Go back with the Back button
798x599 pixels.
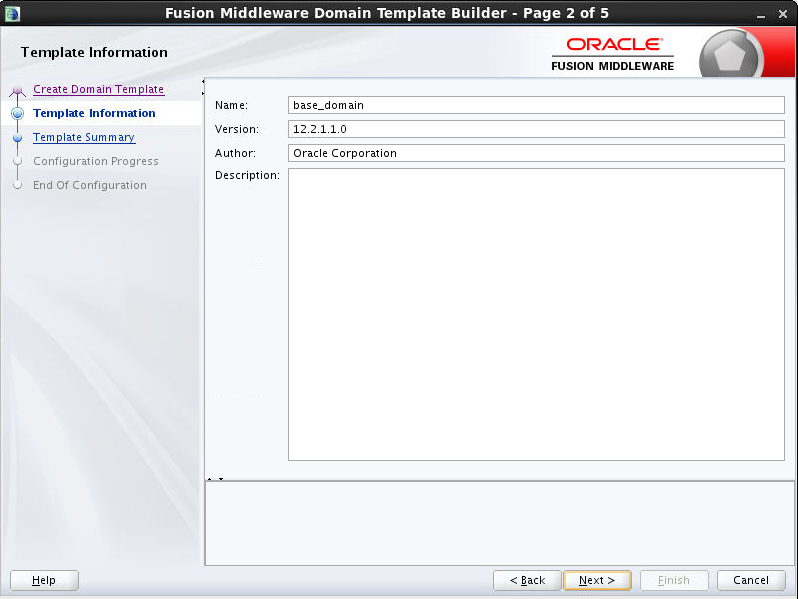527,580
